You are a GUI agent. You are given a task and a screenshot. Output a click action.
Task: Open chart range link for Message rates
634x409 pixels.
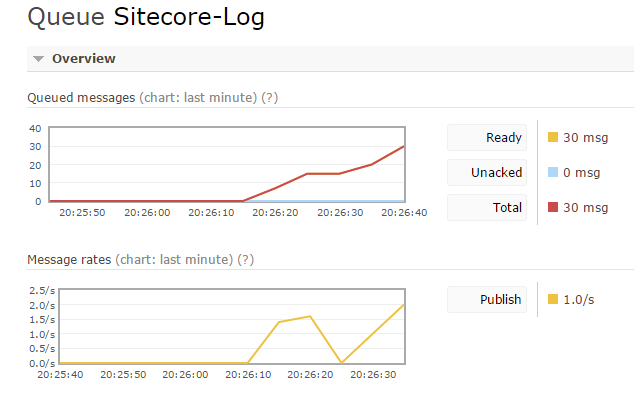tap(175, 259)
